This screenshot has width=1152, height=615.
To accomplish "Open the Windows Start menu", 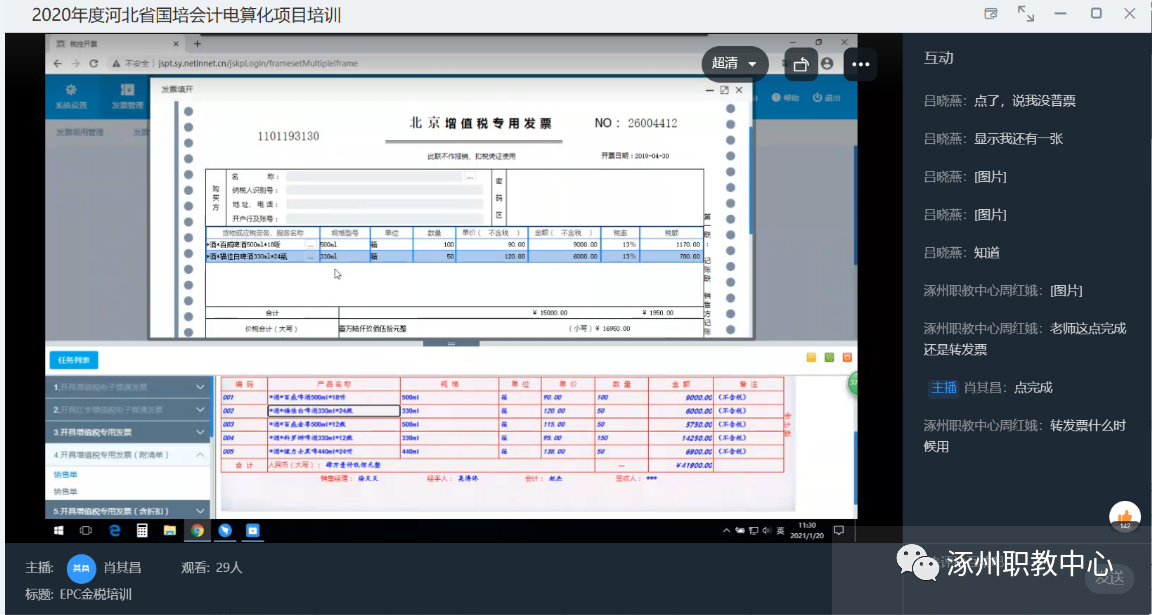I will coord(58,530).
